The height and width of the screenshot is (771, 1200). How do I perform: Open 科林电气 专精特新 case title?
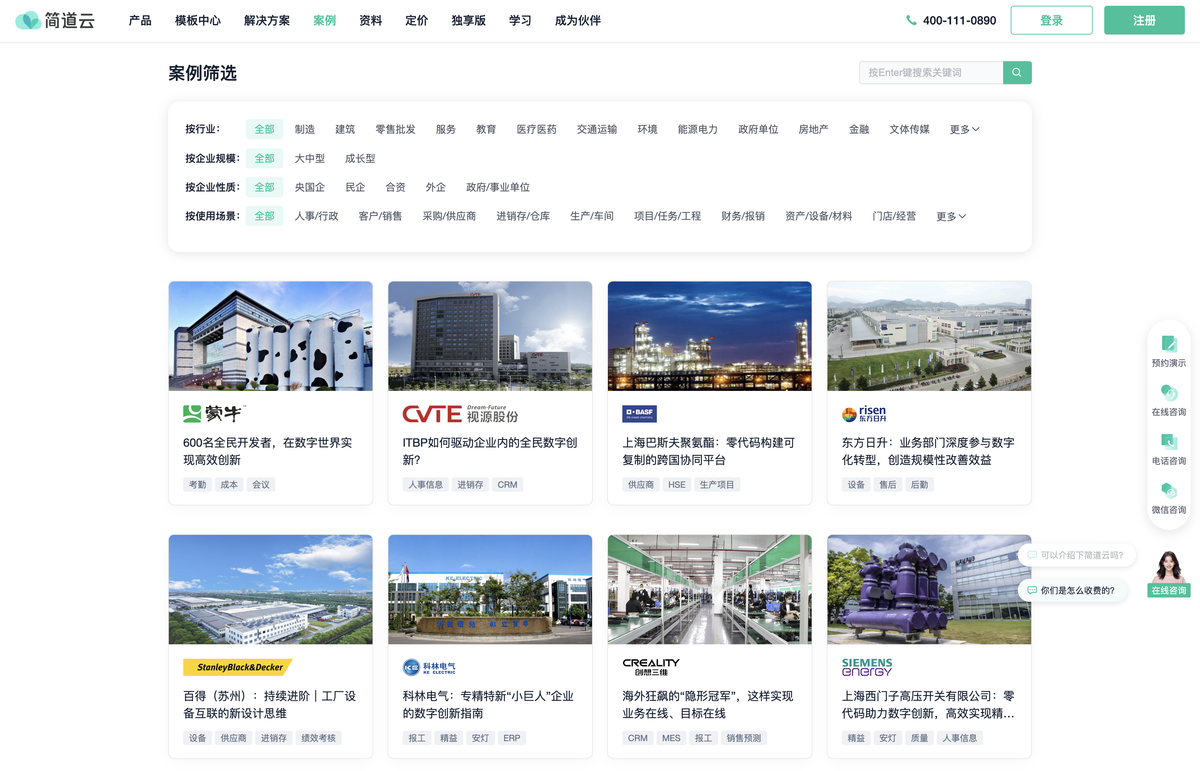tap(488, 704)
